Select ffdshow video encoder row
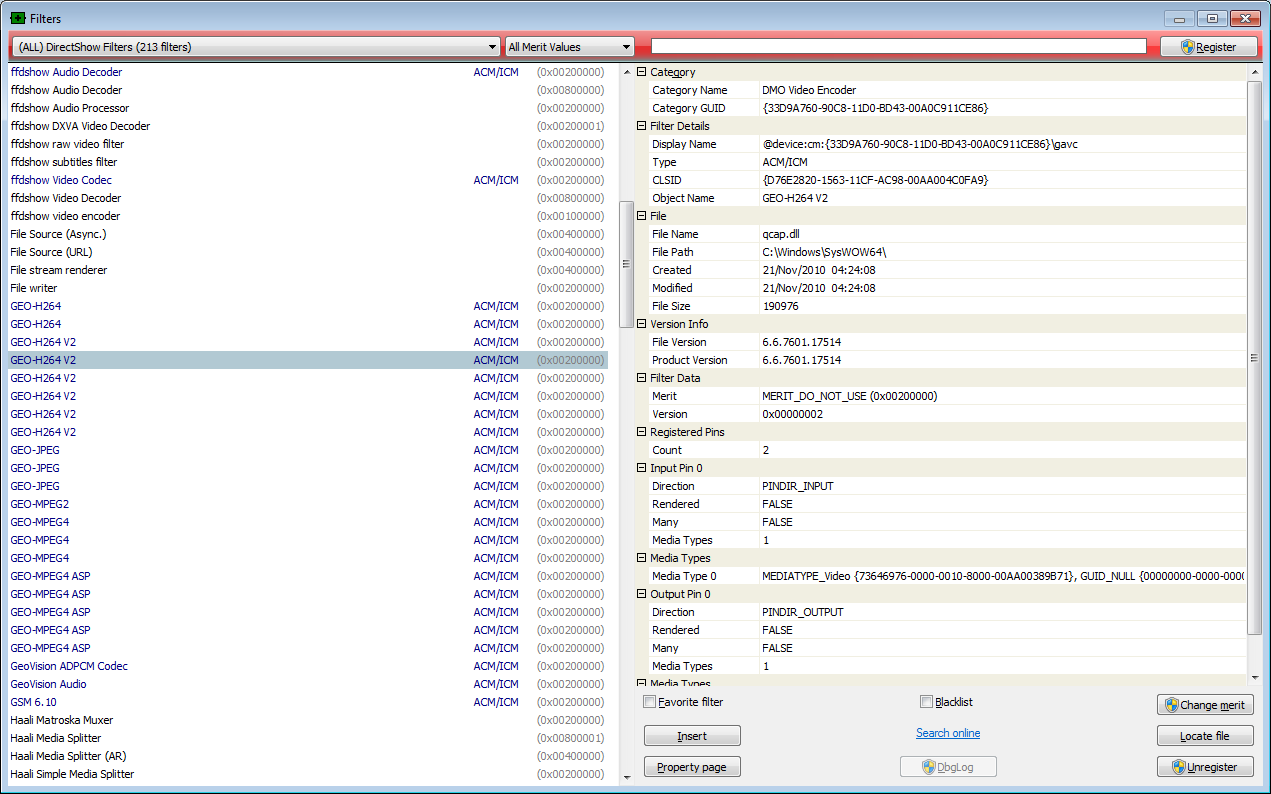This screenshot has width=1271, height=794. [307, 216]
